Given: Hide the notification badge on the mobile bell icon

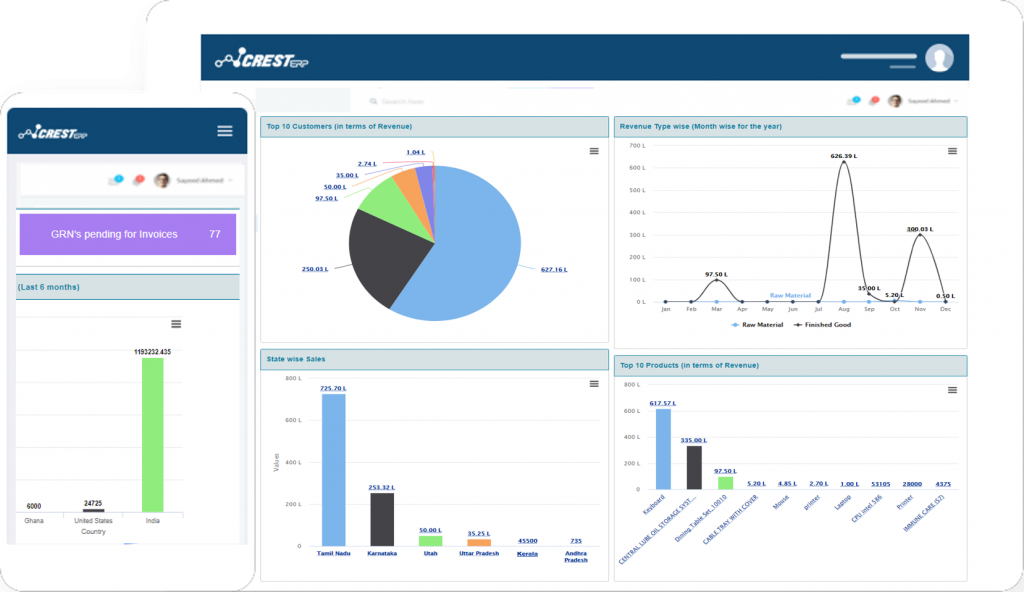Looking at the screenshot, I should (x=141, y=177).
